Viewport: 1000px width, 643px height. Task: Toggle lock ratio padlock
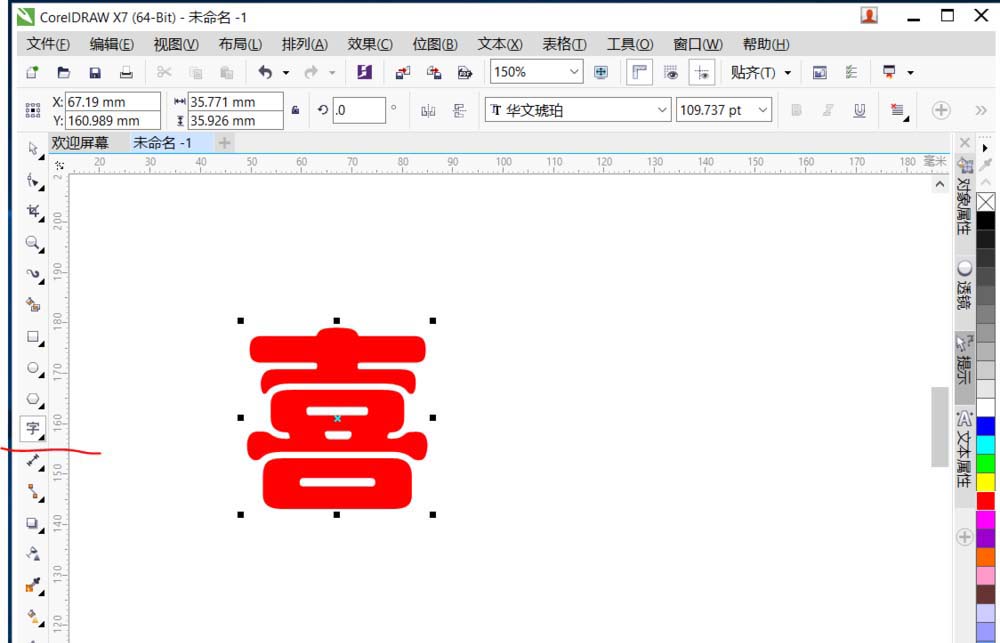295,110
